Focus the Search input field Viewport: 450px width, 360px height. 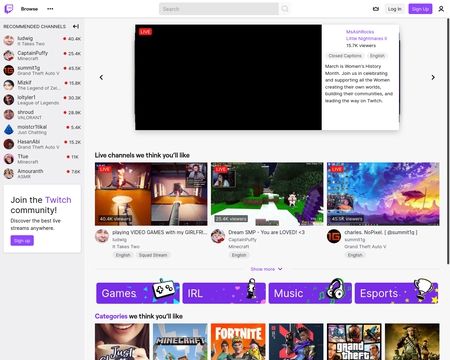(219, 9)
